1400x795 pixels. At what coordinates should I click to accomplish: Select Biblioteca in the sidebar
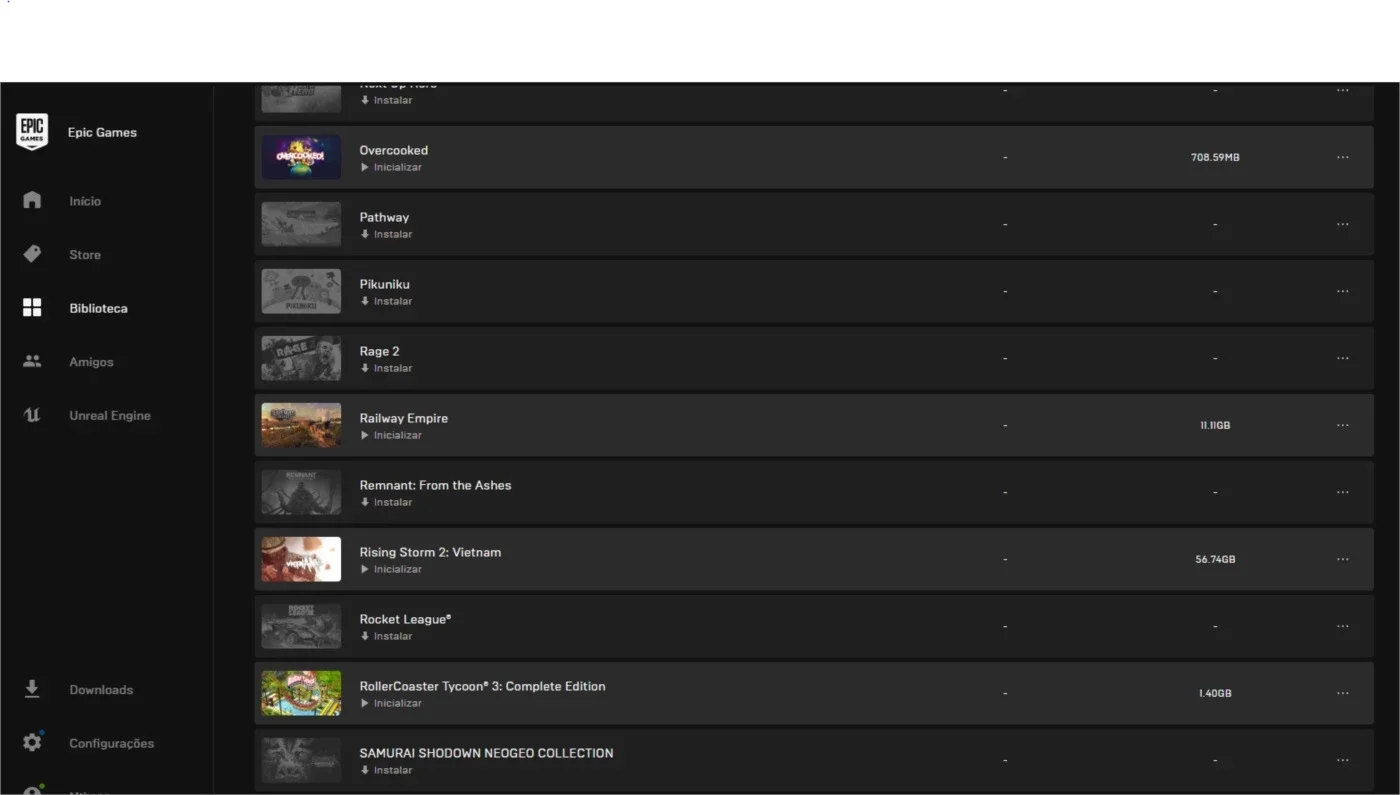(x=98, y=309)
